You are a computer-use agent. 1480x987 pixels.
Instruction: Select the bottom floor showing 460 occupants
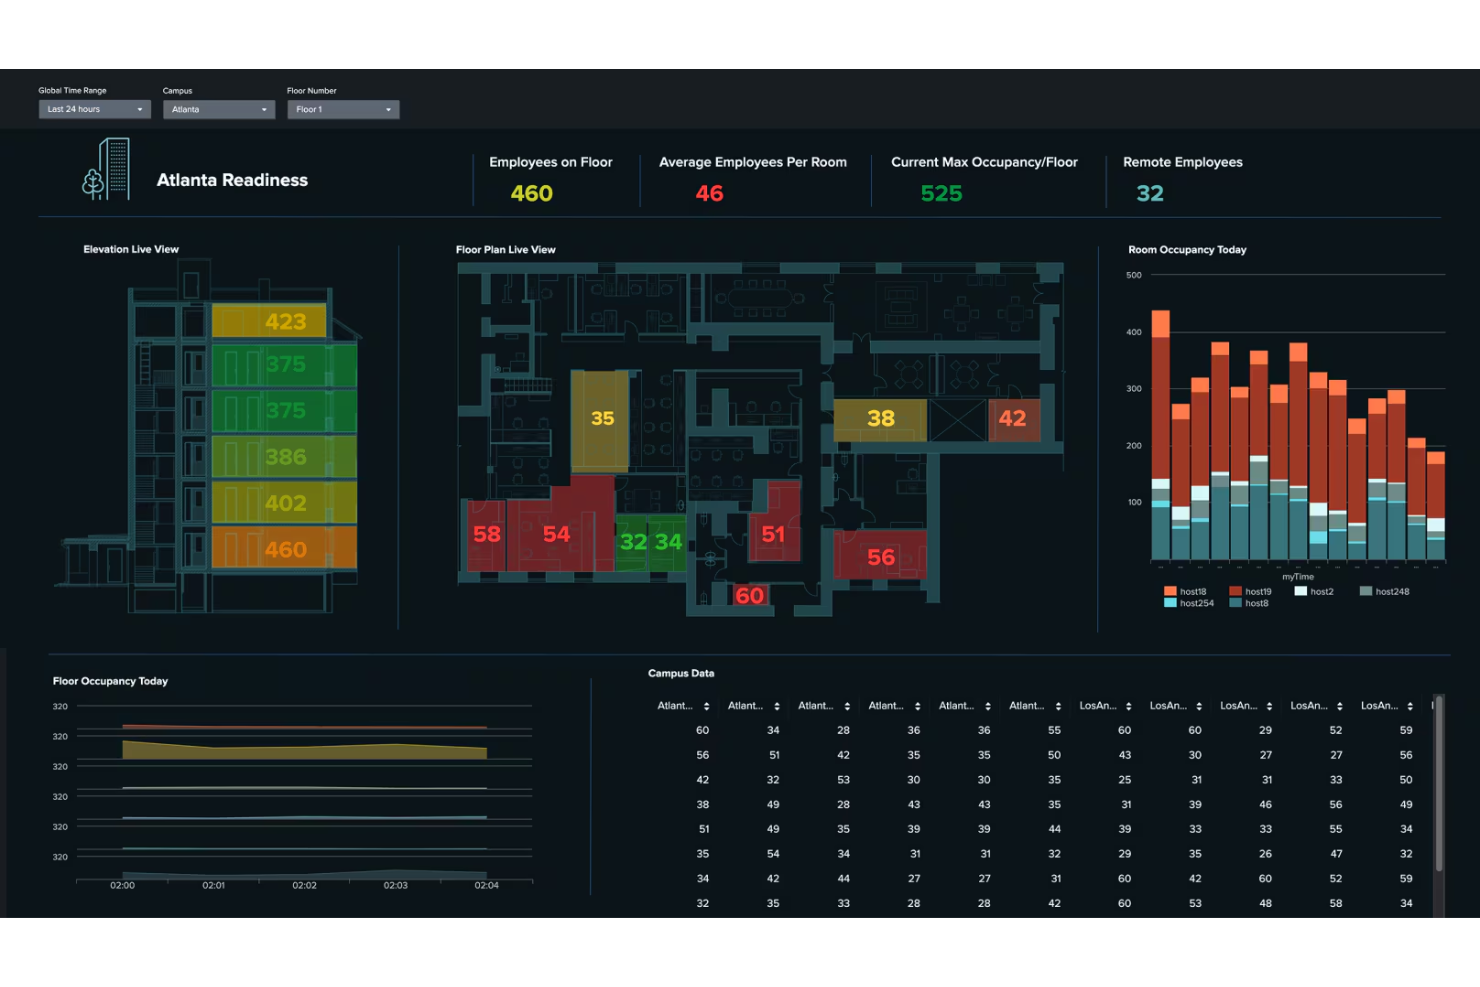pos(285,549)
